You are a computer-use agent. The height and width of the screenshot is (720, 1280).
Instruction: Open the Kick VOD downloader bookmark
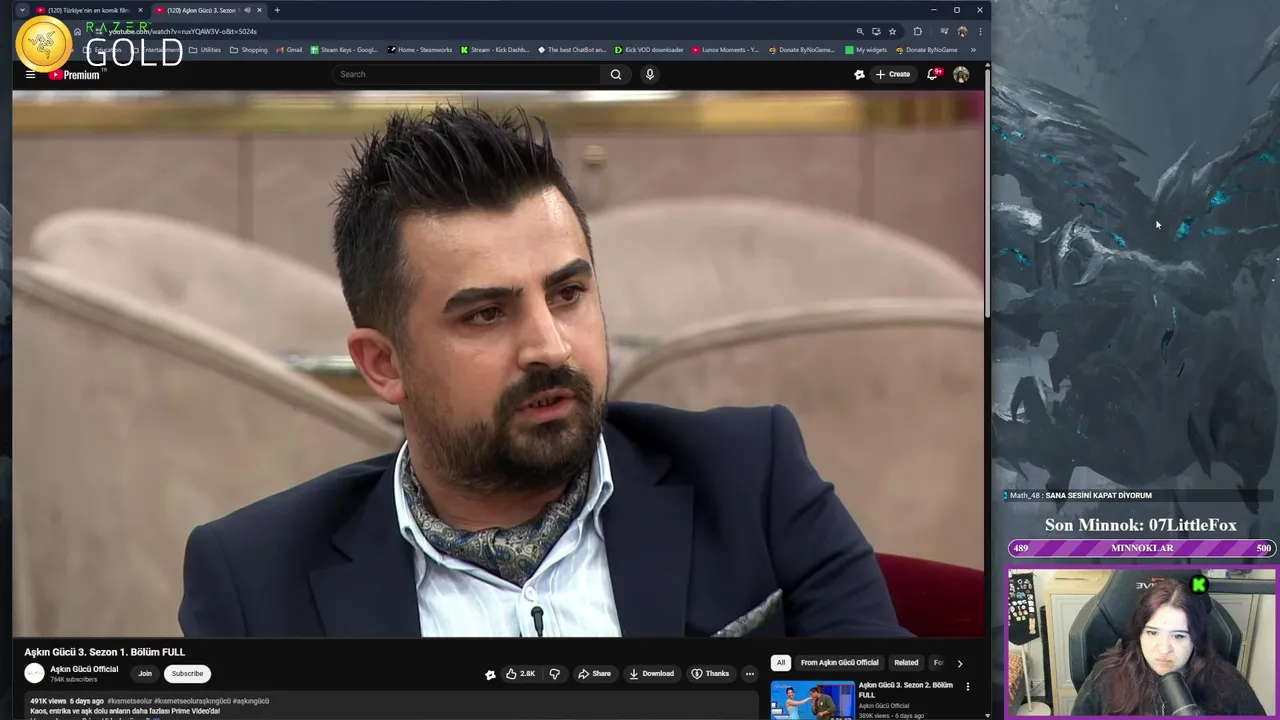click(x=649, y=50)
